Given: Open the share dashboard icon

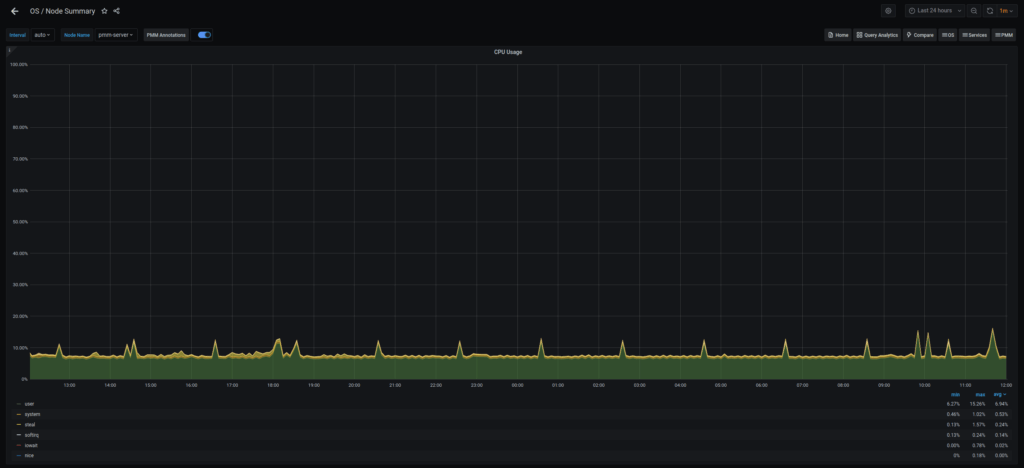Looking at the screenshot, I should pyautogui.click(x=116, y=11).
